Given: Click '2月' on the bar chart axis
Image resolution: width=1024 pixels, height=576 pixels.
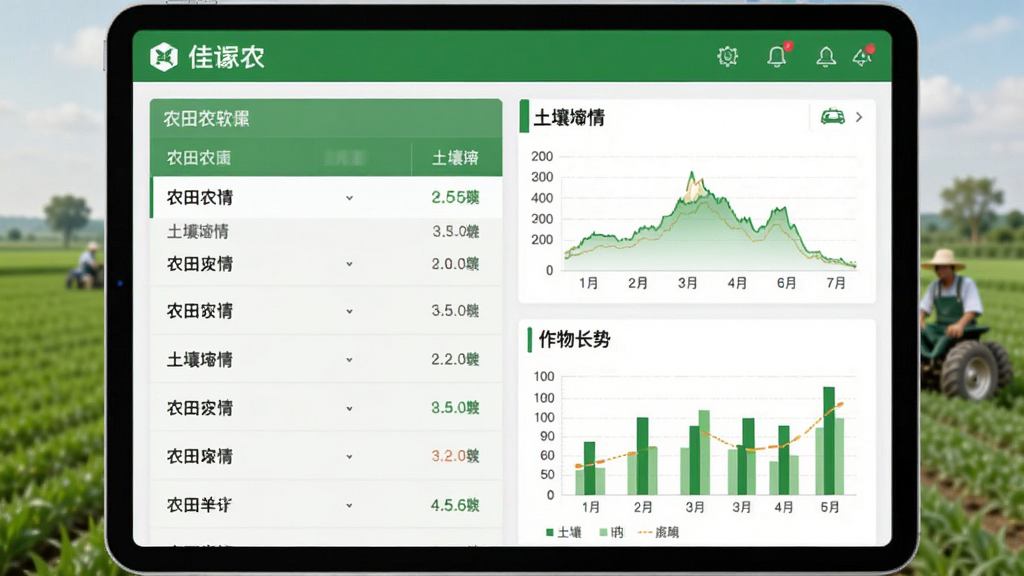Looking at the screenshot, I should pyautogui.click(x=643, y=507).
